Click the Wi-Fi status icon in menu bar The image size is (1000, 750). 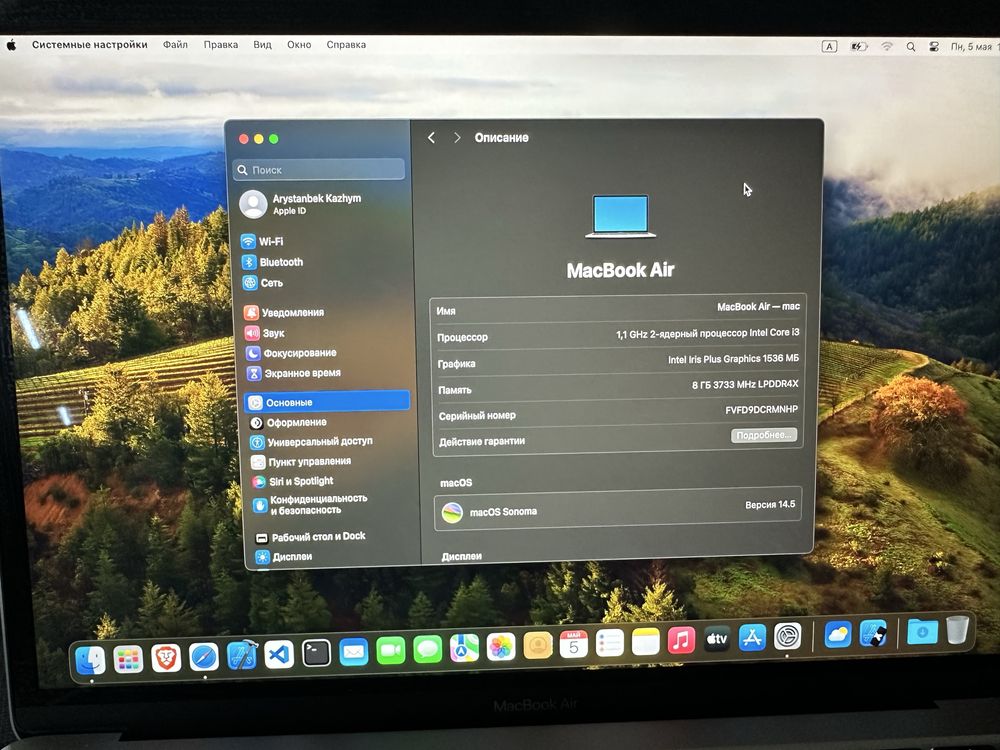coord(886,47)
